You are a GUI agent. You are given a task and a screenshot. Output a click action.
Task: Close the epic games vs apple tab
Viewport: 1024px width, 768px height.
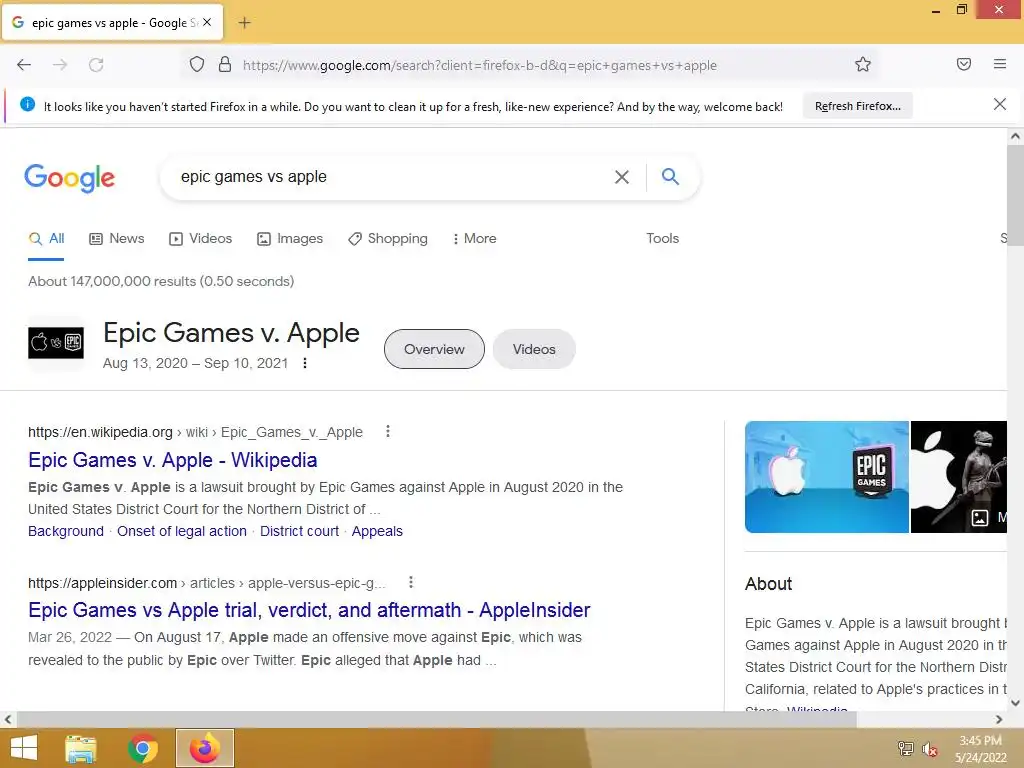tap(207, 22)
